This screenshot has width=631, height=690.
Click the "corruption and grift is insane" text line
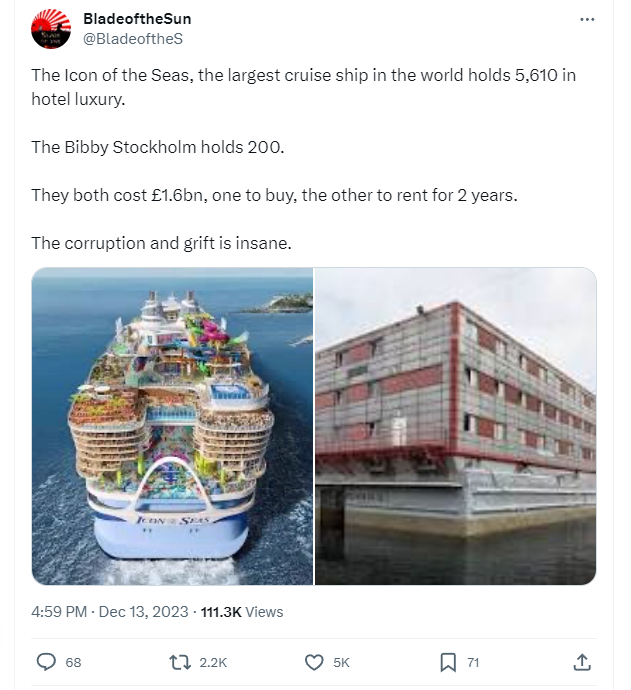tap(161, 243)
